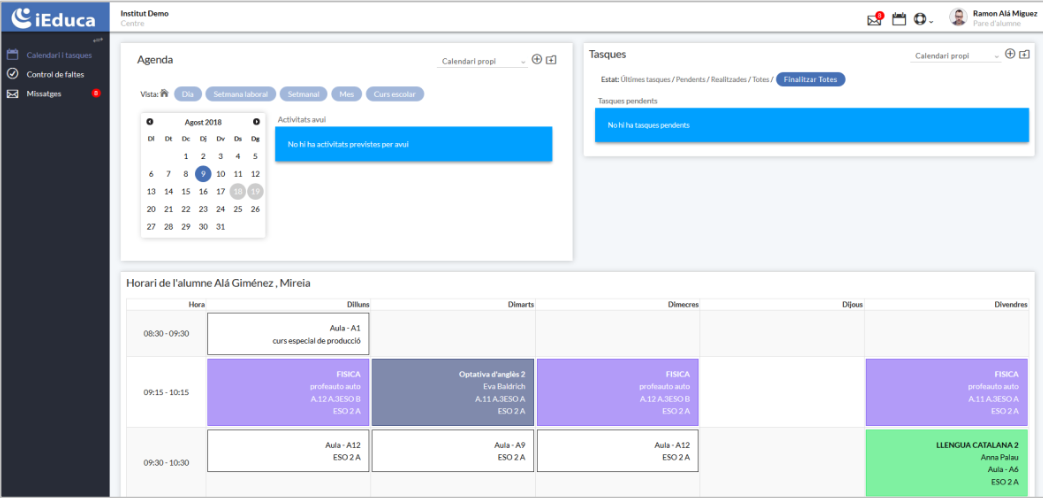Open the help lifebuoy icon menu
1043x498 pixels.
(x=921, y=19)
